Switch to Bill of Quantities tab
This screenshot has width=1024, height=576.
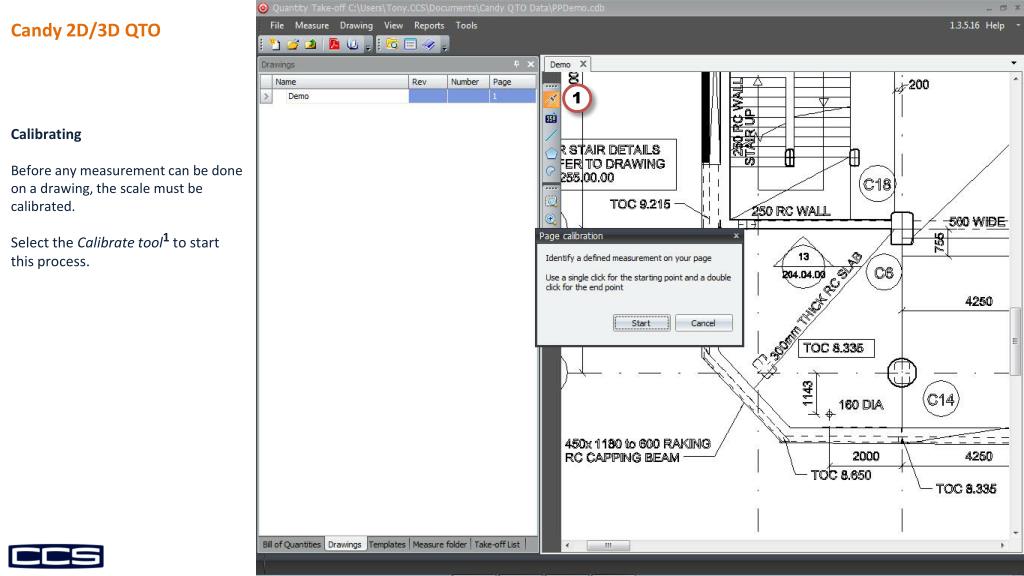click(291, 544)
